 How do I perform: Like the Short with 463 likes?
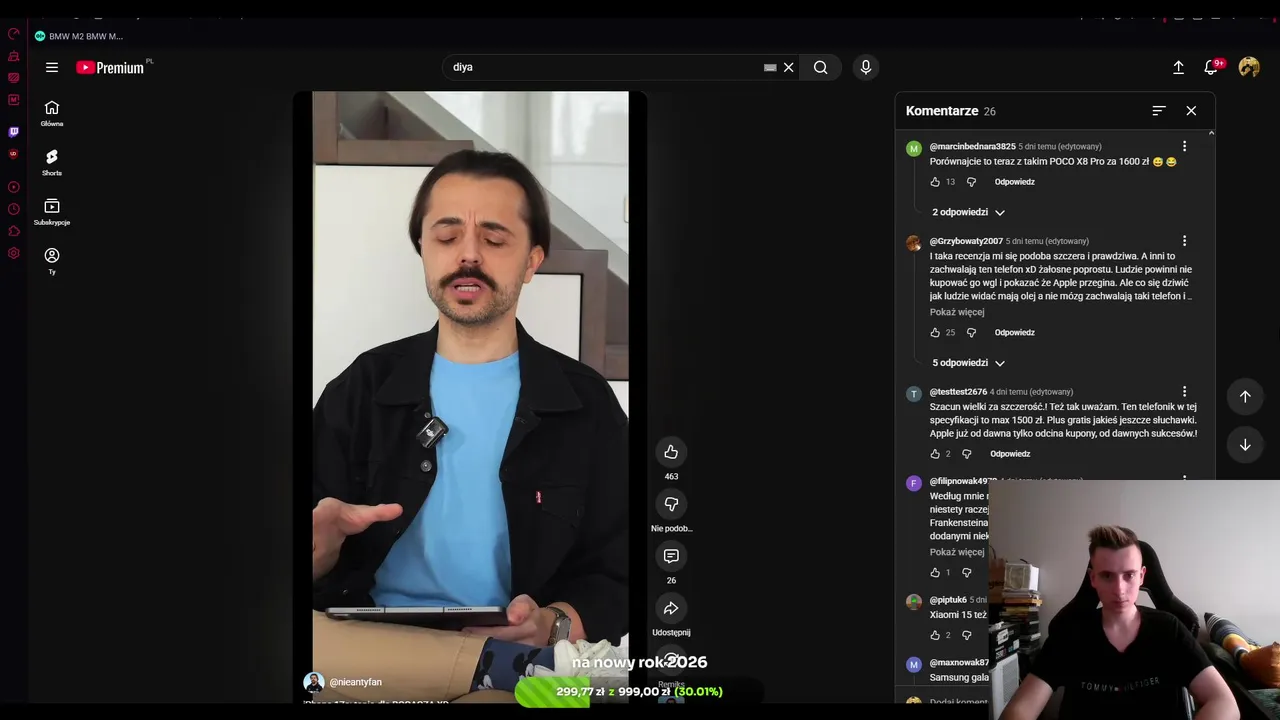(671, 452)
